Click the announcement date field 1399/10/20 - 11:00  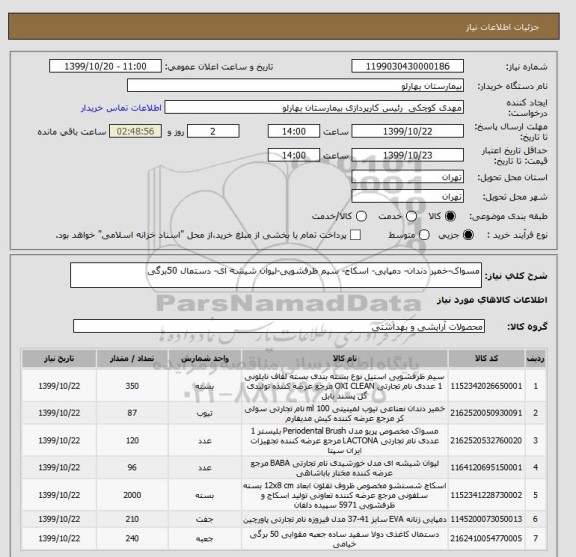pyautogui.click(x=105, y=67)
